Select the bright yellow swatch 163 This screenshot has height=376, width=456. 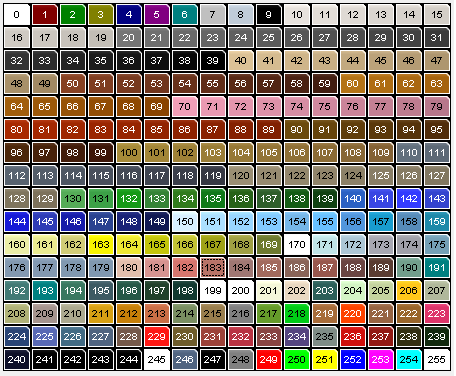(x=101, y=245)
